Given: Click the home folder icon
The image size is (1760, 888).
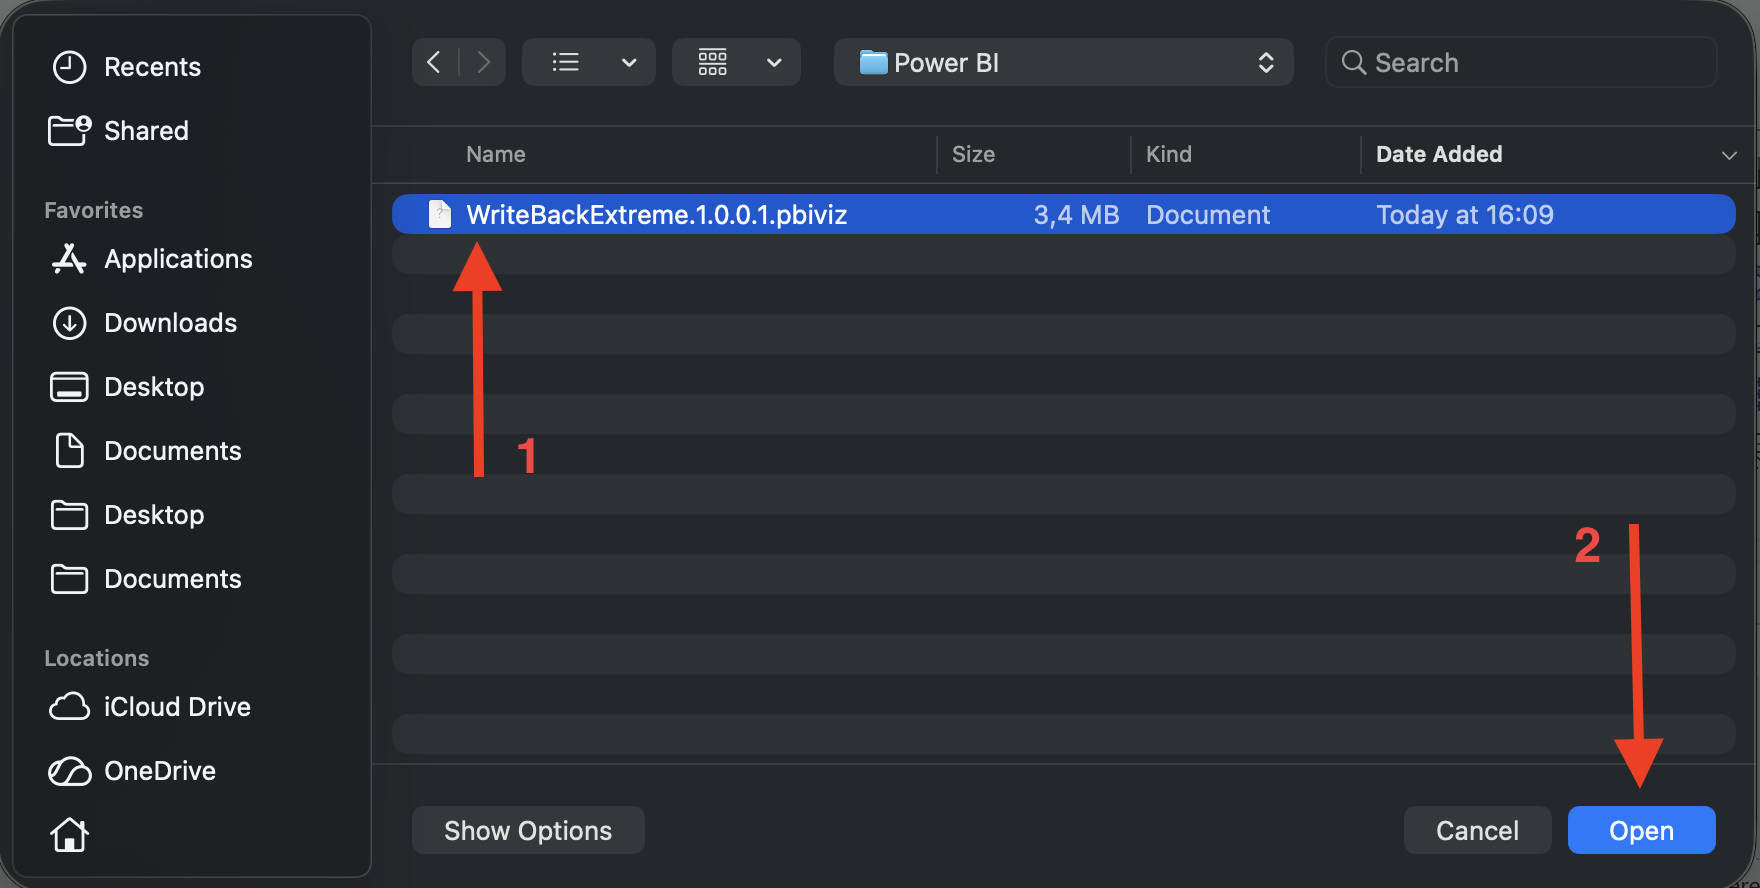Looking at the screenshot, I should point(70,834).
